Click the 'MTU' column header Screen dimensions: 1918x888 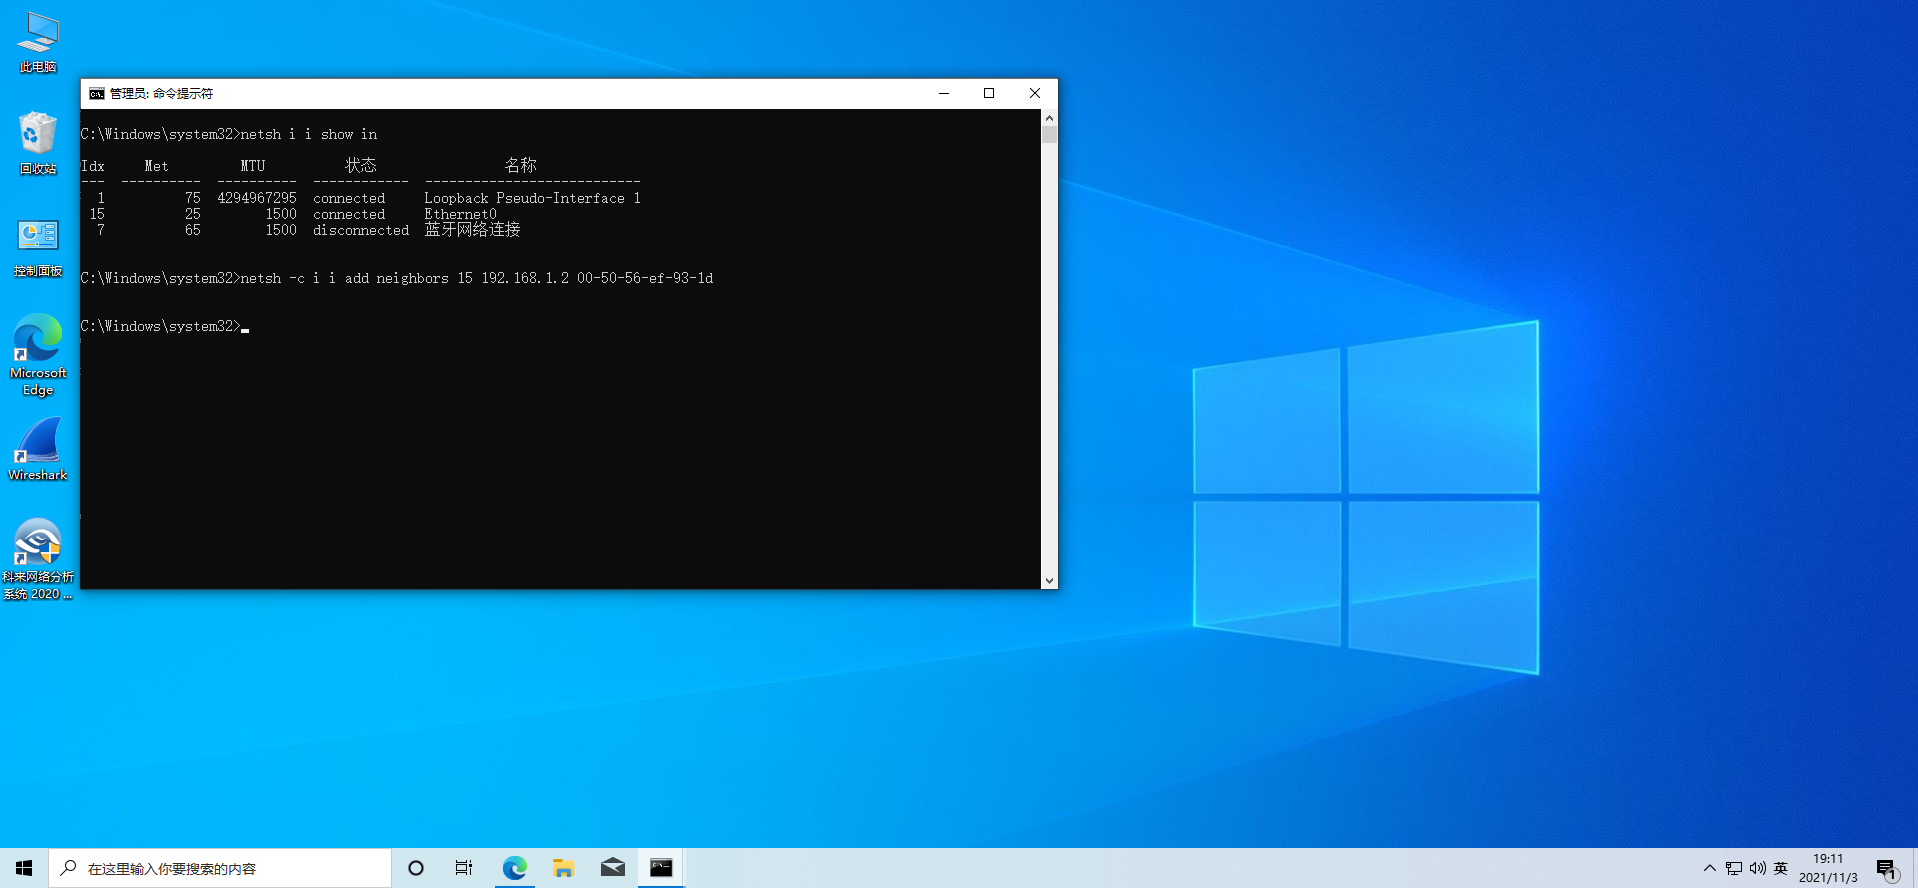[253, 166]
